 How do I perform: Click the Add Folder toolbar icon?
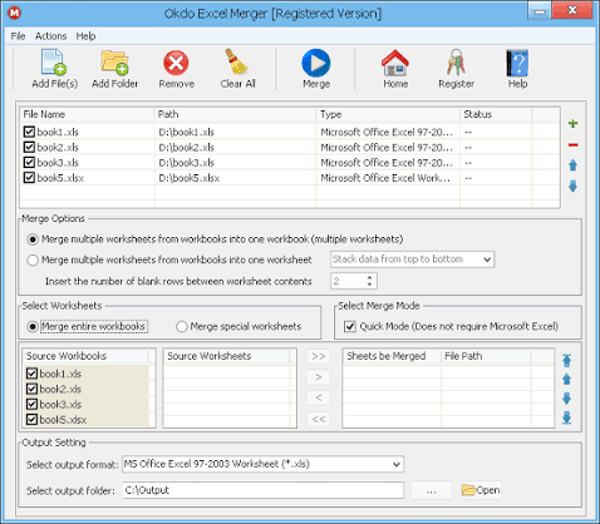[x=114, y=62]
